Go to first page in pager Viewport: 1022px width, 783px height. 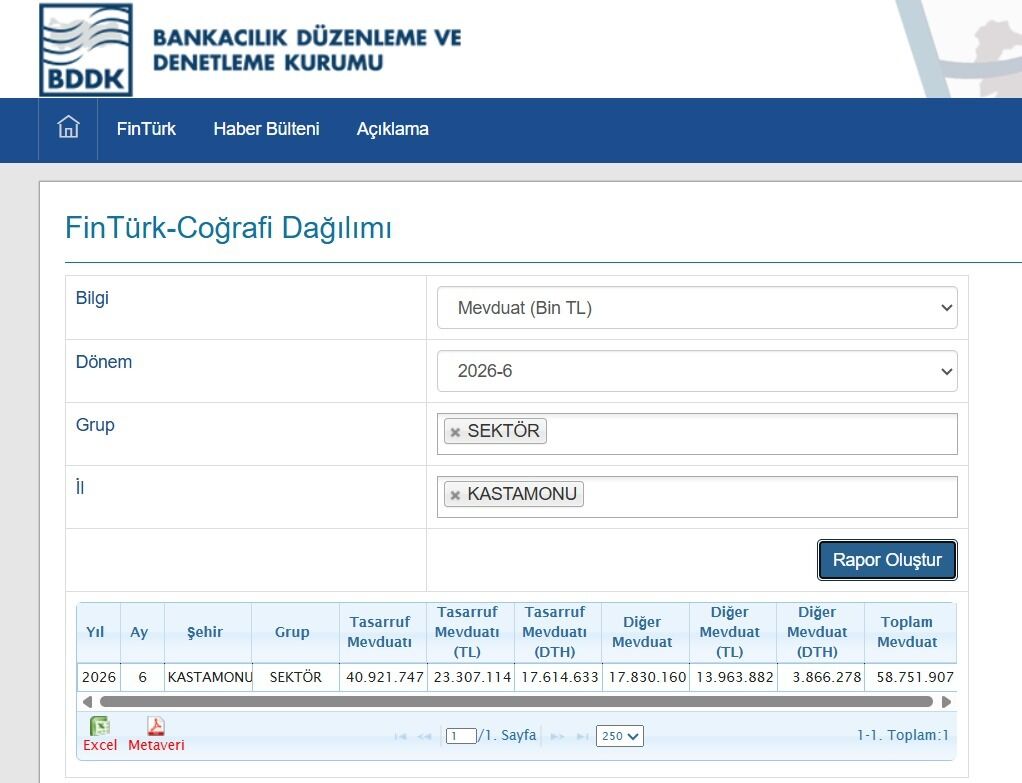tap(400, 736)
